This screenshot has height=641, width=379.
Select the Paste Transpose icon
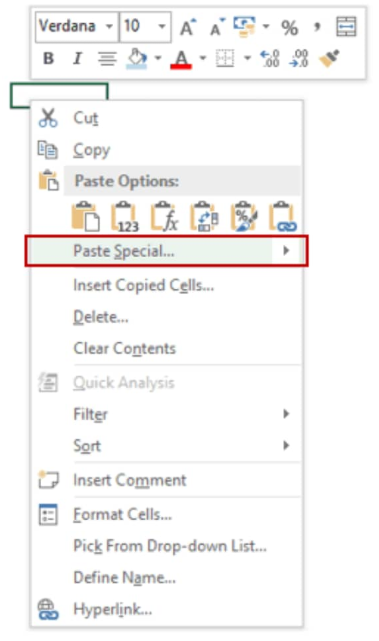coord(204,217)
